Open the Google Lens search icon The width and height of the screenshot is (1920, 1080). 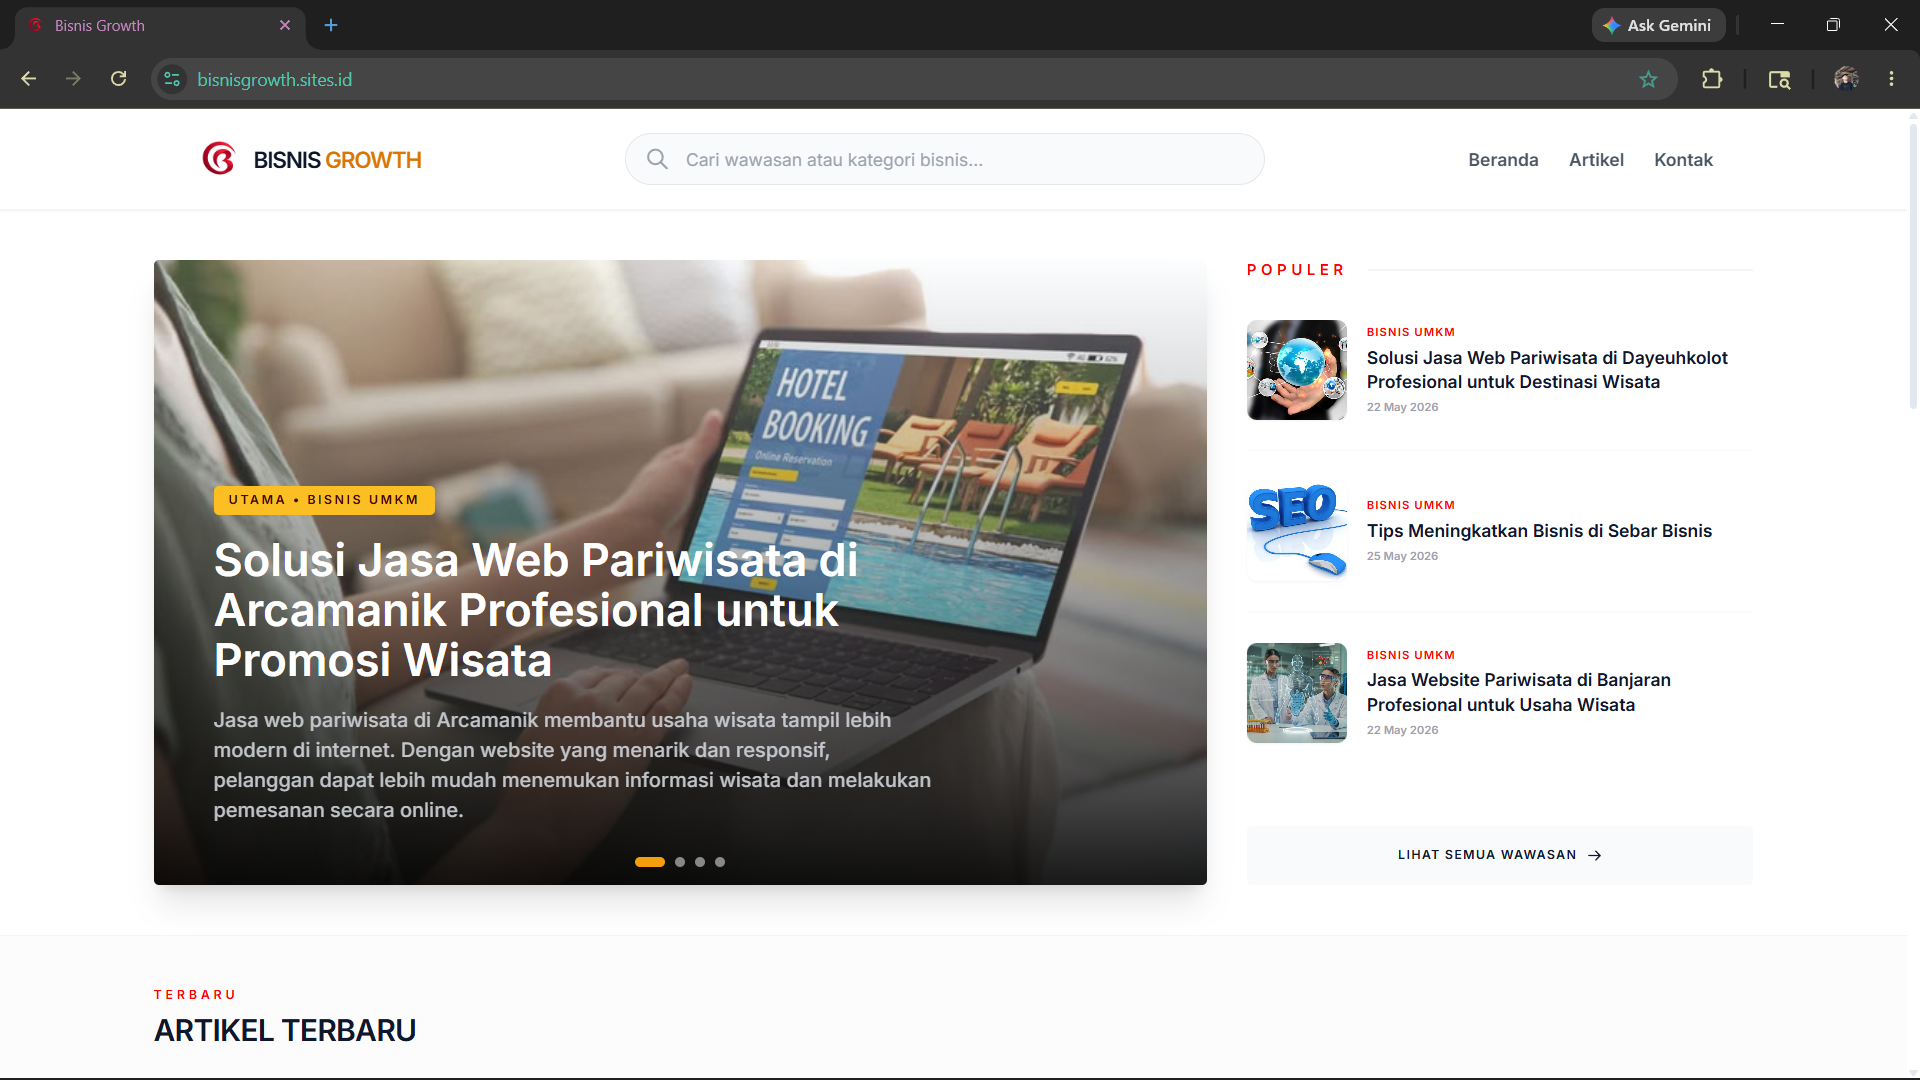tap(1779, 79)
